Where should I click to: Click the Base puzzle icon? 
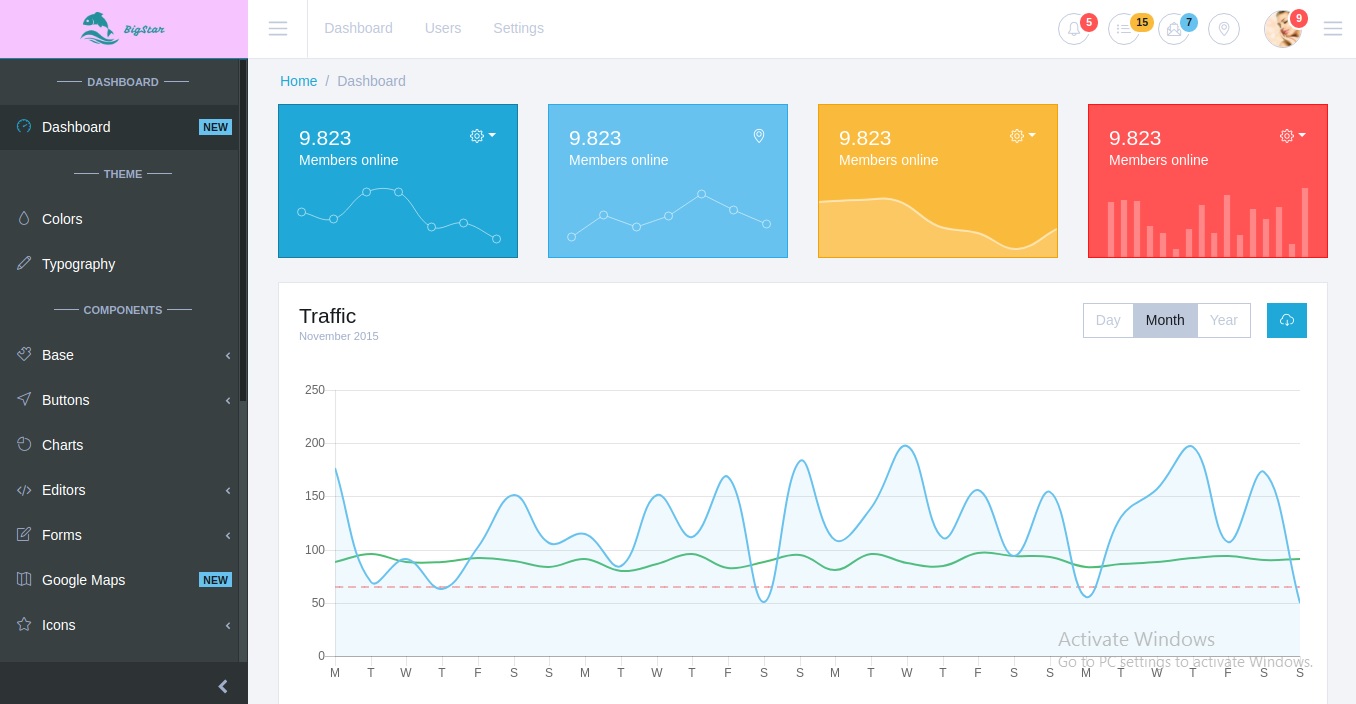coord(25,355)
